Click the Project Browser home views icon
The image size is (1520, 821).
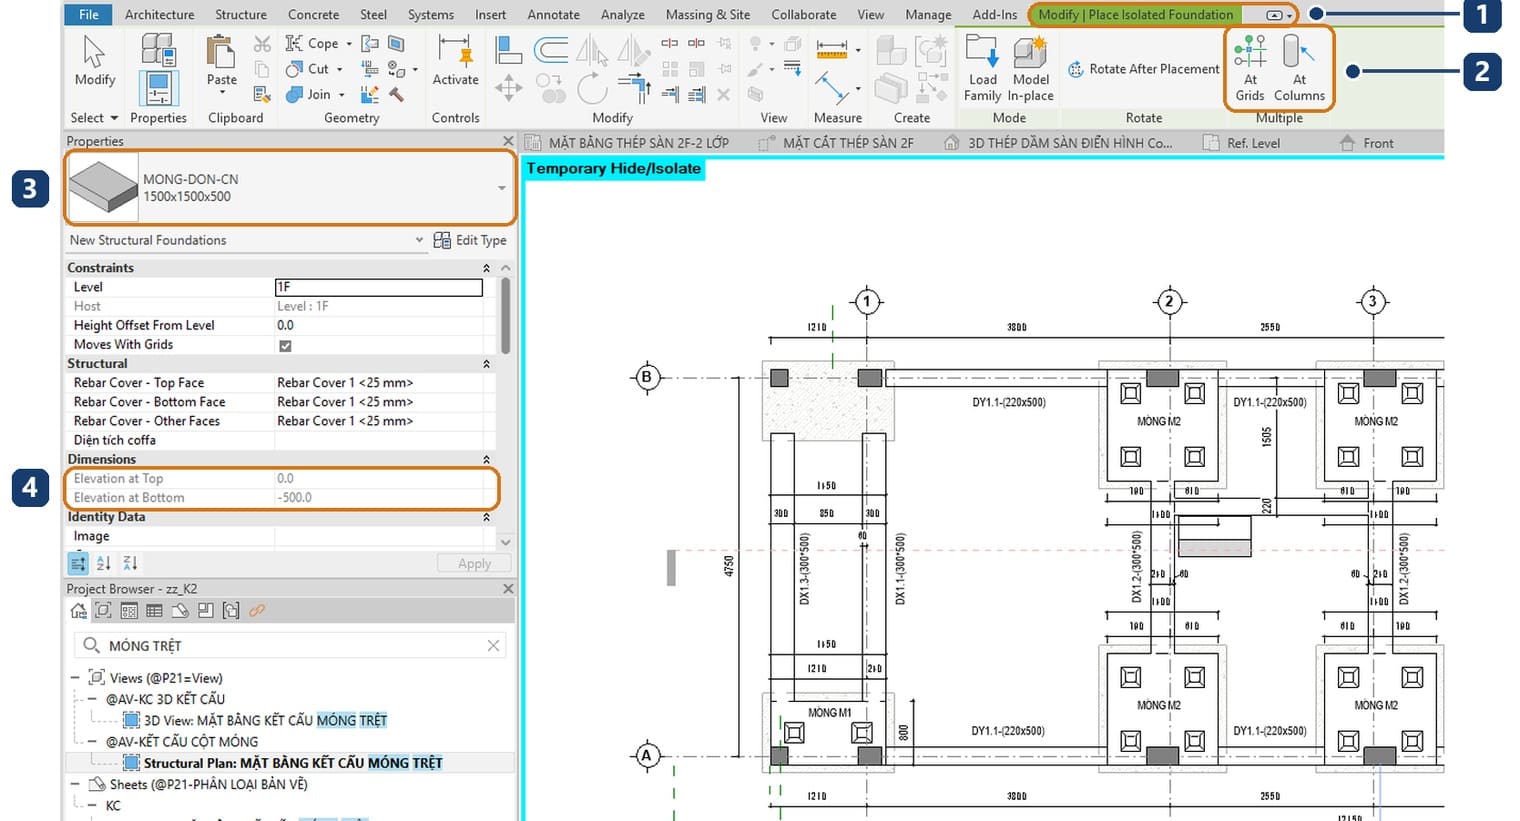pos(78,611)
